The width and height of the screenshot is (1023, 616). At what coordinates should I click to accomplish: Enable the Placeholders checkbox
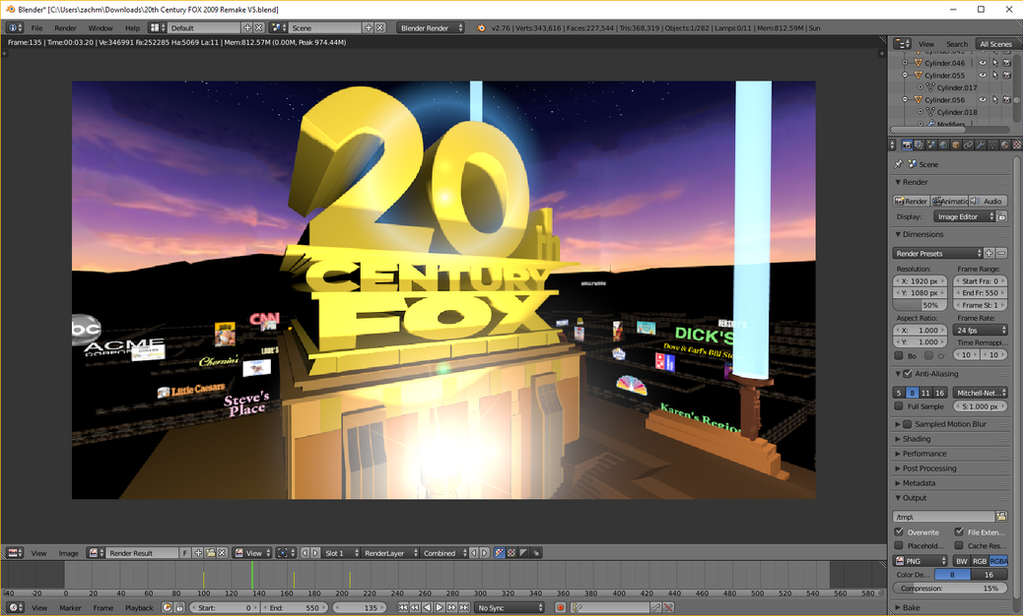[x=899, y=546]
